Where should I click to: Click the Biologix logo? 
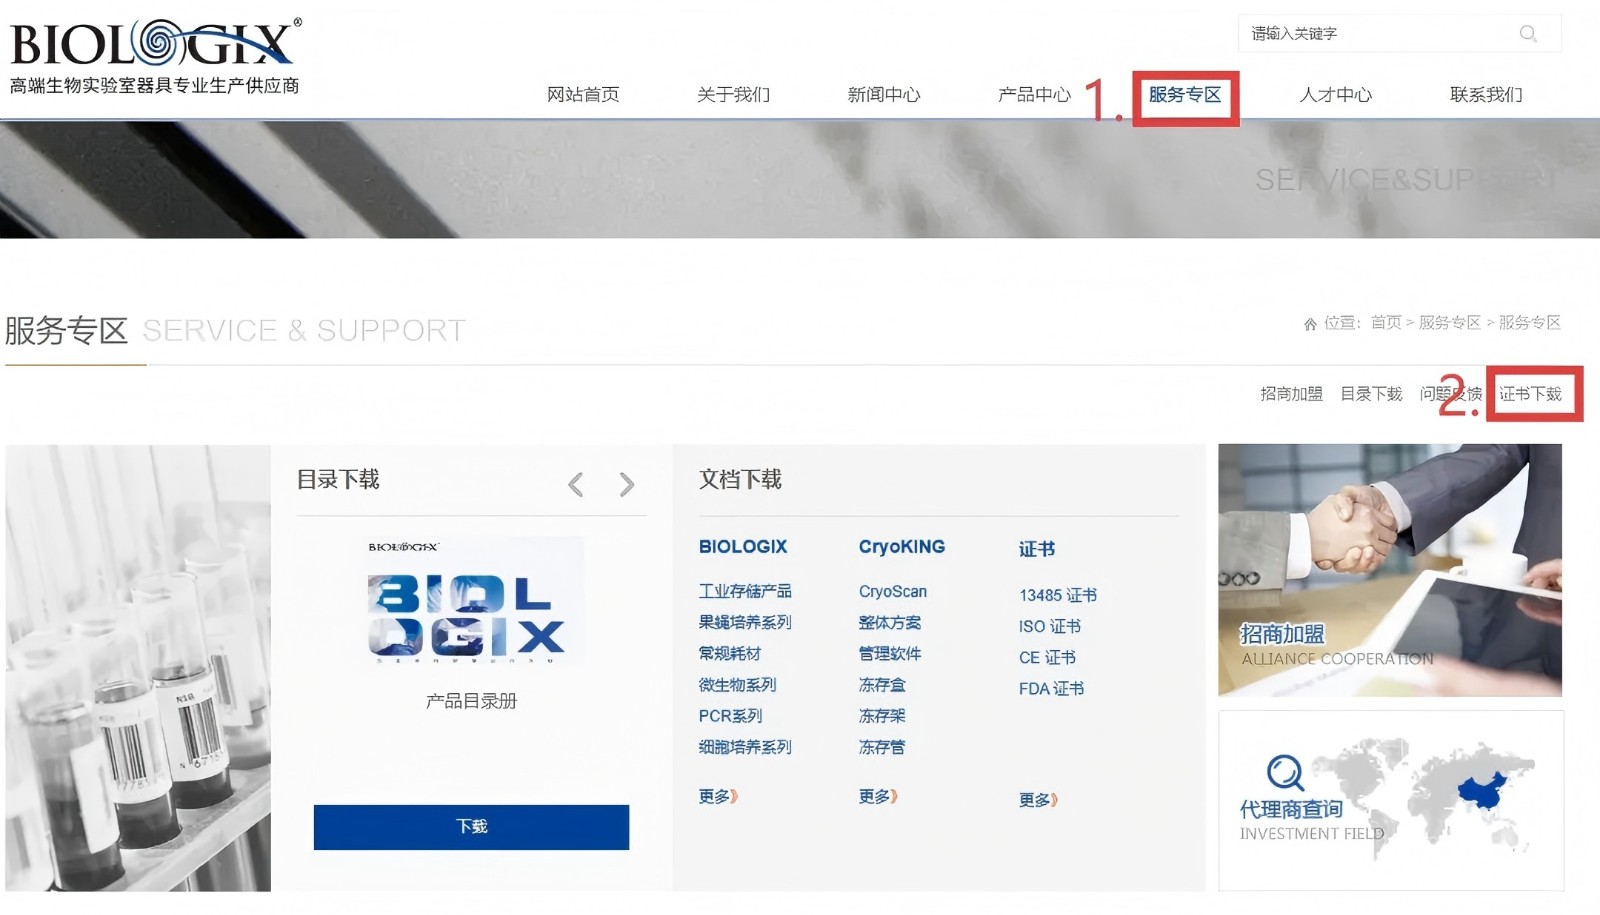pos(155,45)
